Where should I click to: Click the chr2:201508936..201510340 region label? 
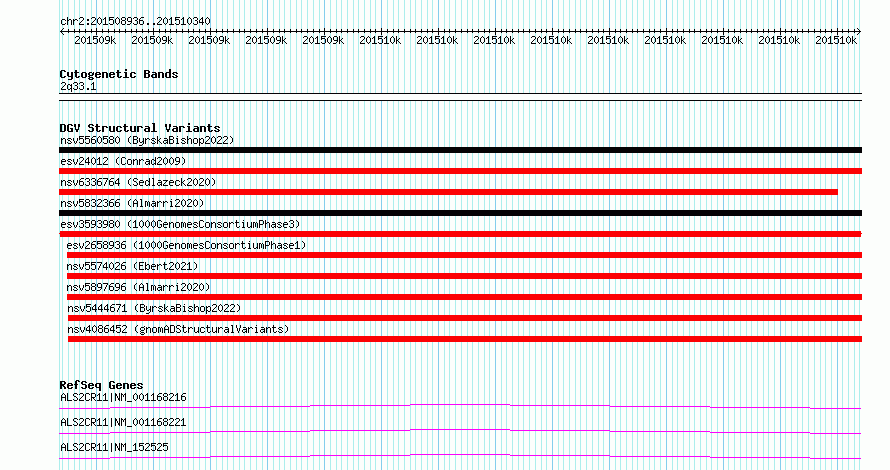(x=135, y=21)
